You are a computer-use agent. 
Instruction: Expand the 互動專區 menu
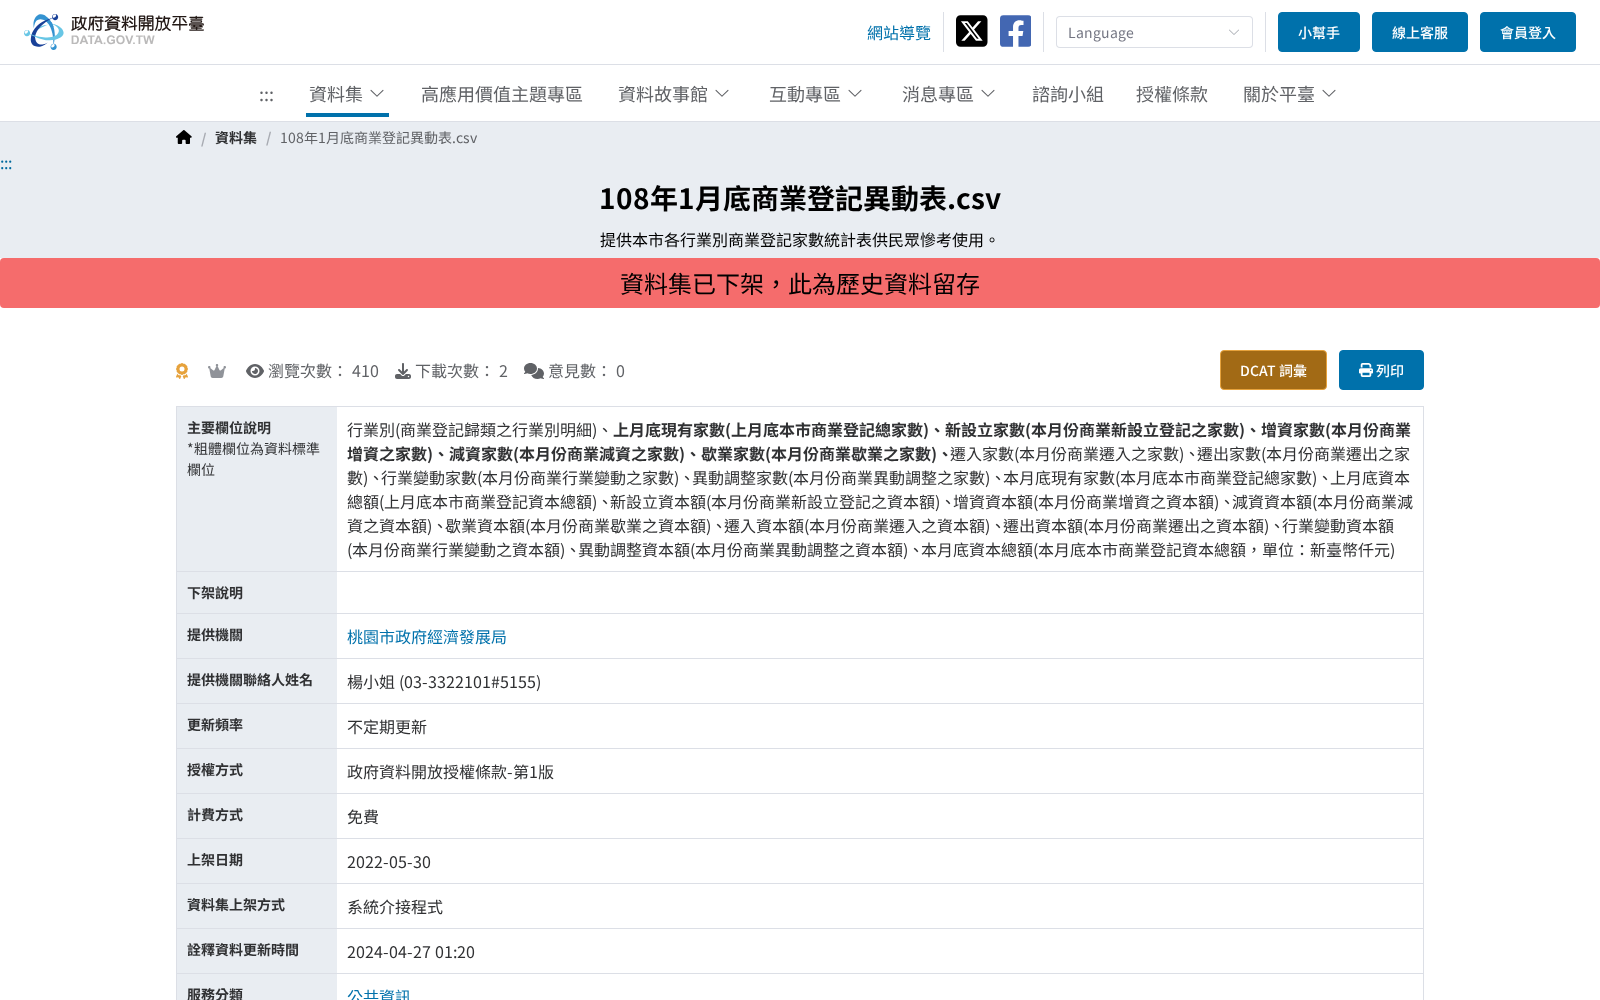(816, 94)
